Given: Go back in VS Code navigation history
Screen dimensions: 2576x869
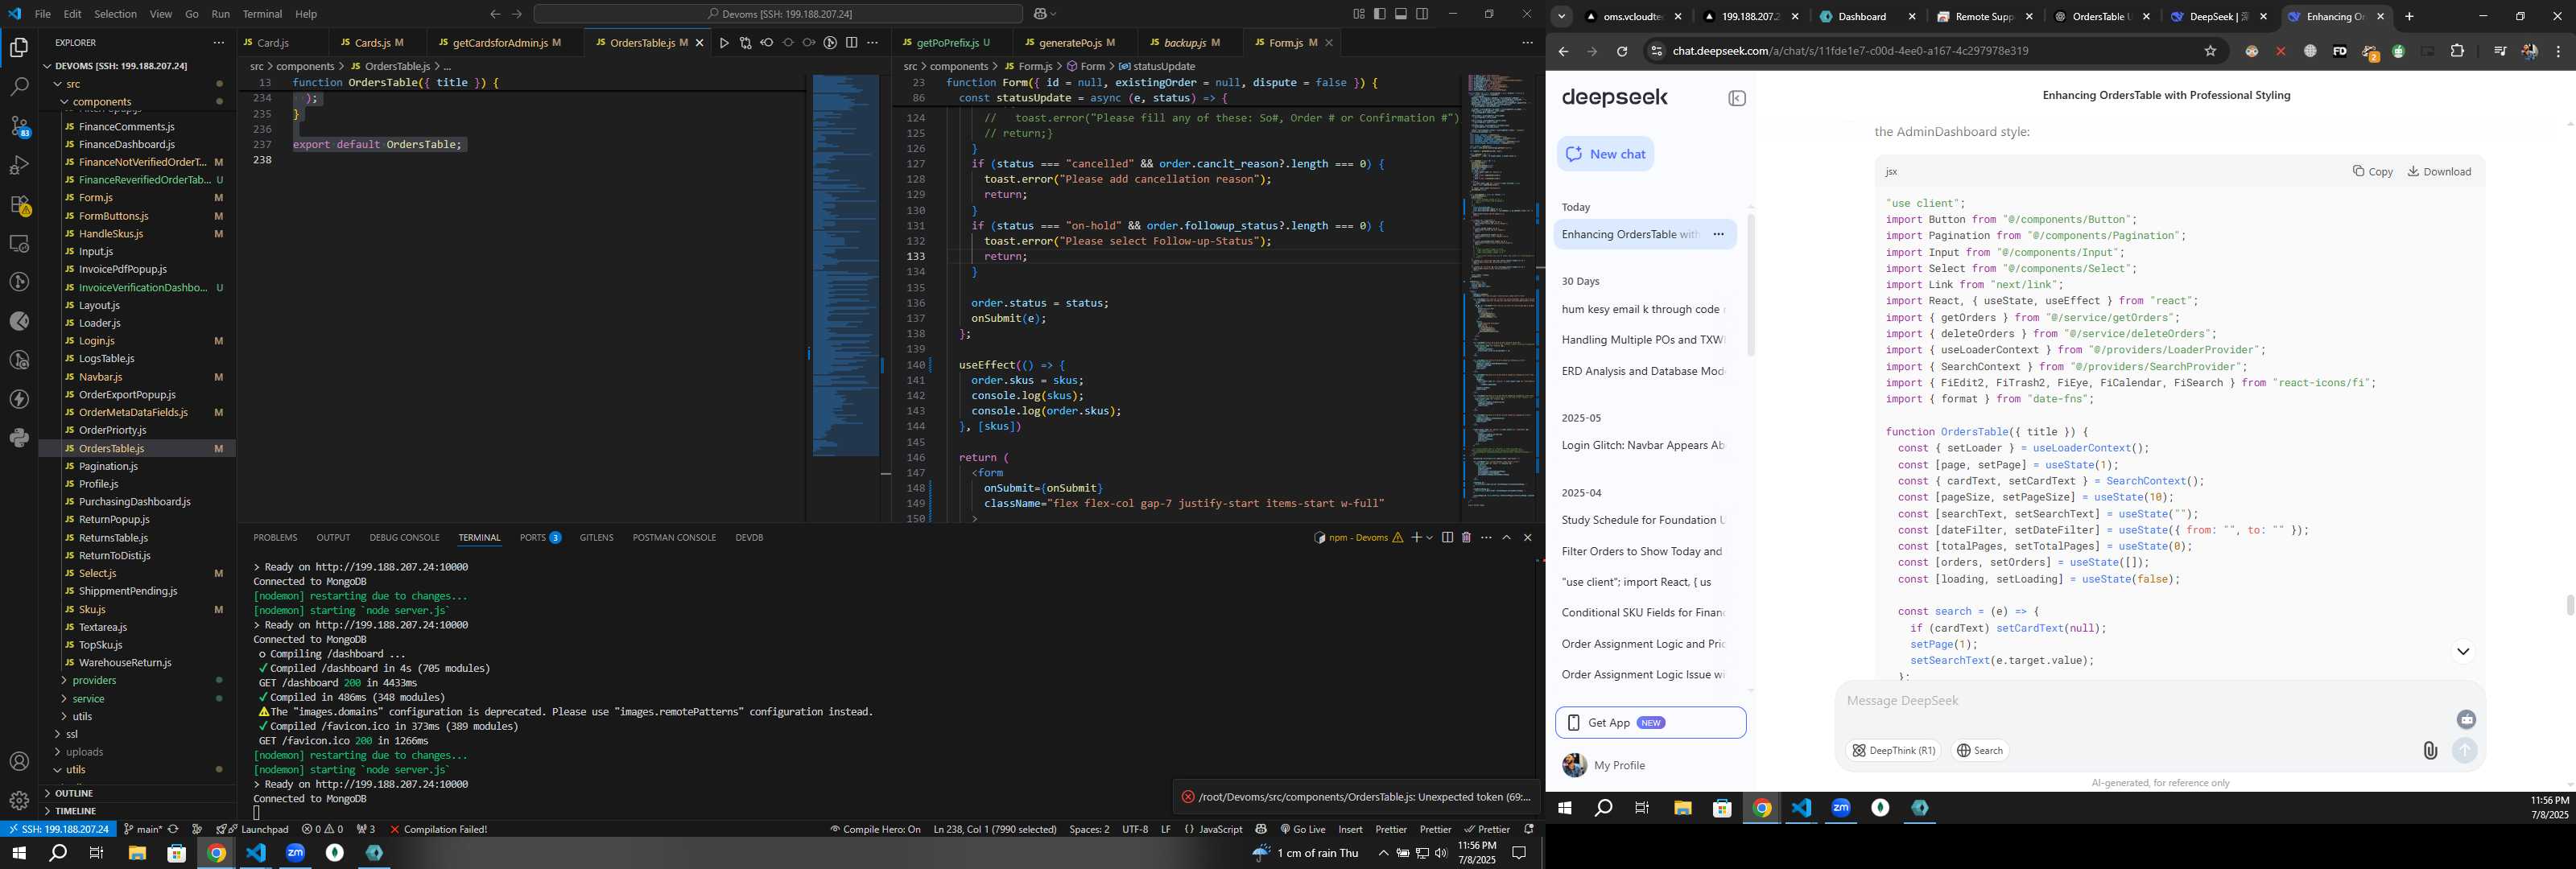Looking at the screenshot, I should click(x=495, y=14).
